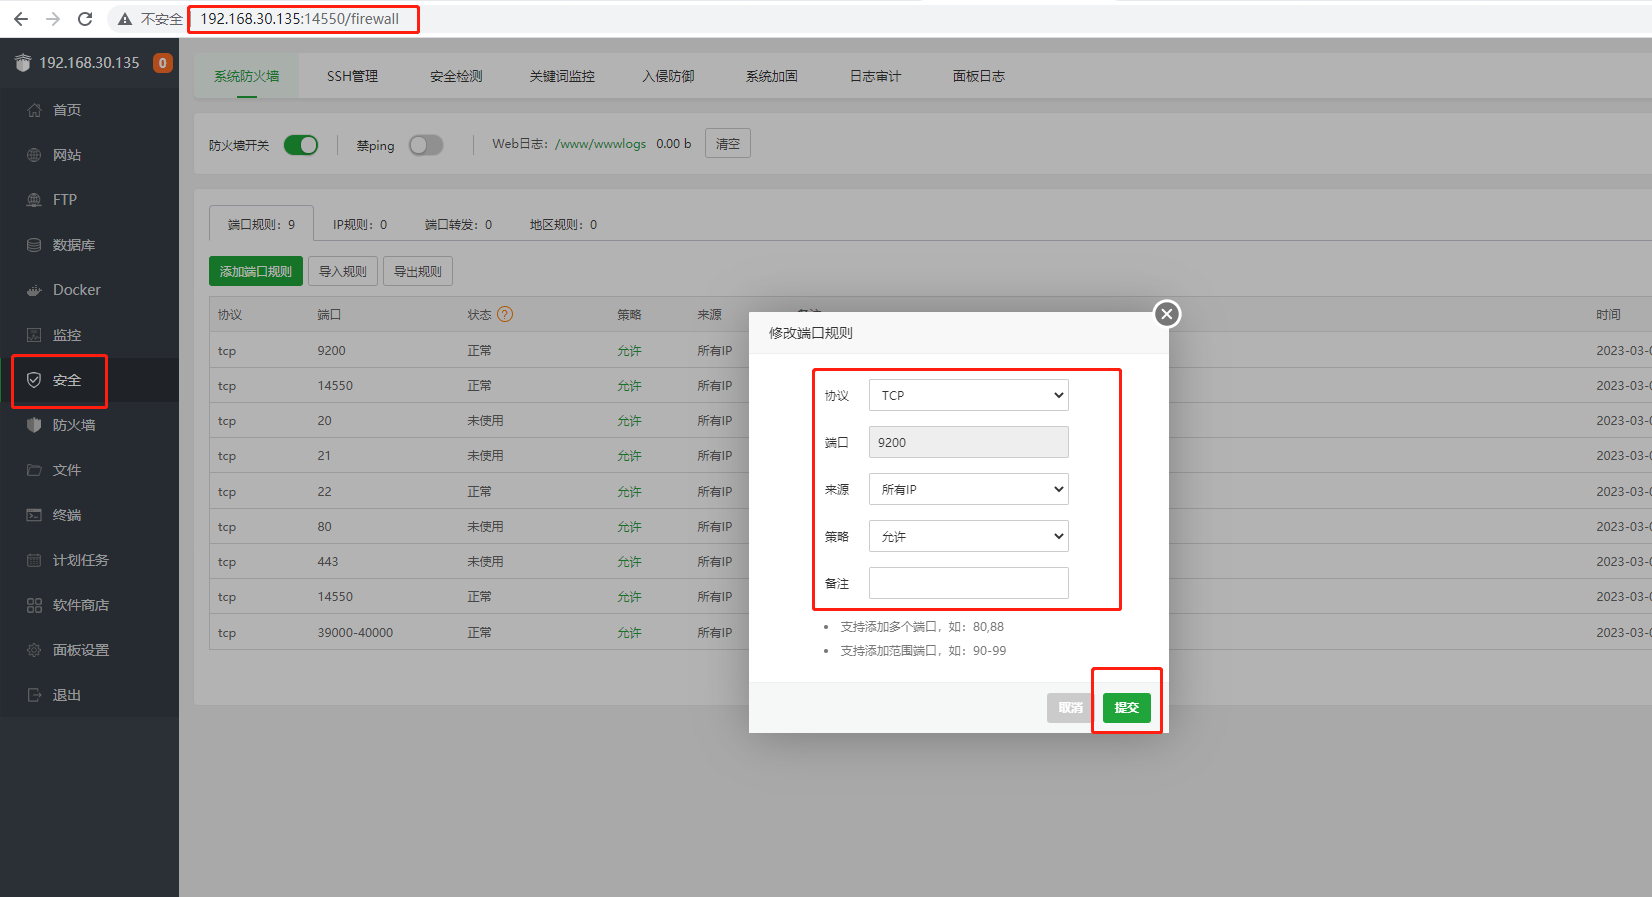The width and height of the screenshot is (1652, 897).
Task: Select the IP规则: 0 tab
Action: pyautogui.click(x=360, y=224)
